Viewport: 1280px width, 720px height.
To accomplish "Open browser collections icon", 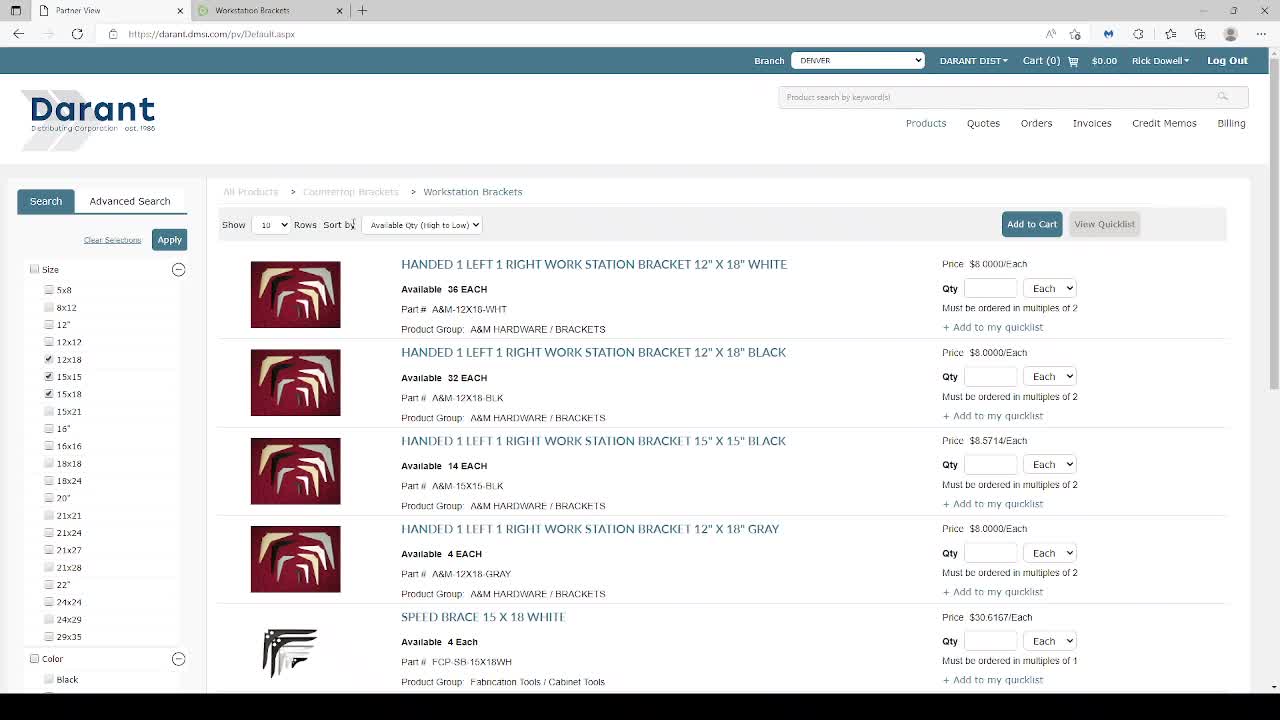I will pyautogui.click(x=1200, y=34).
